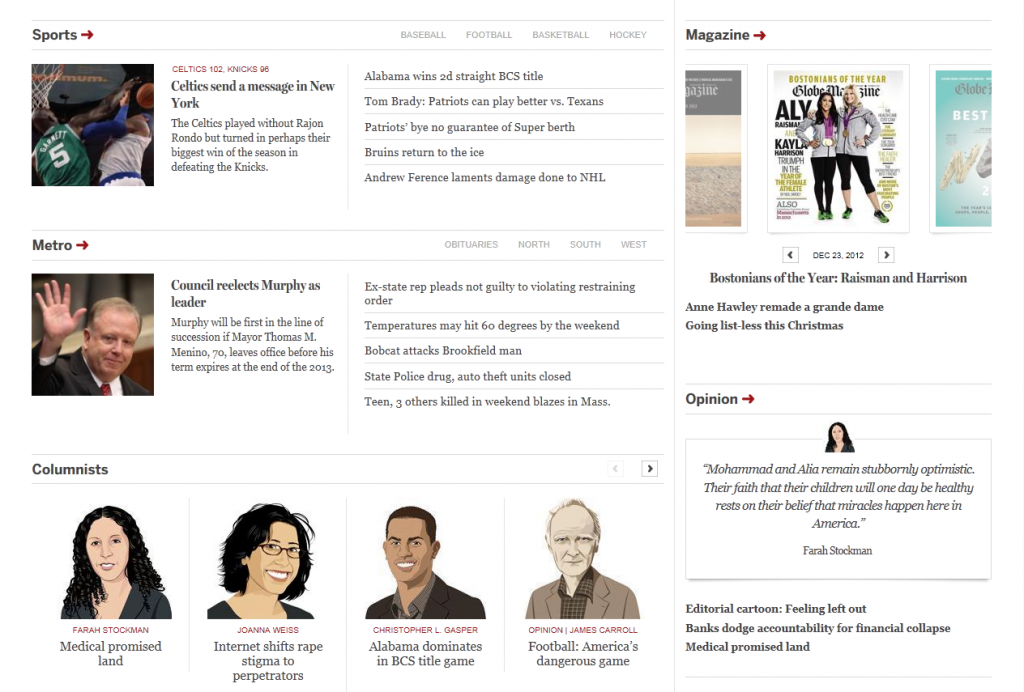Advance to next magazine issue arrow
1024x692 pixels.
click(885, 255)
